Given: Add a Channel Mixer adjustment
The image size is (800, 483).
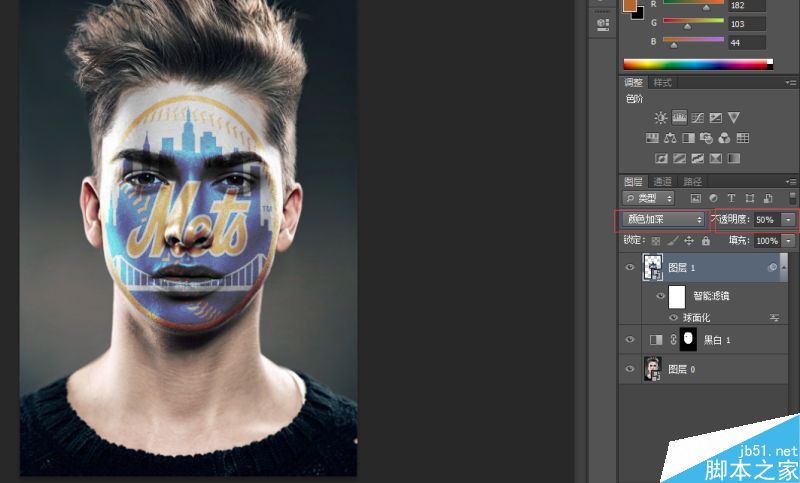Looking at the screenshot, I should click(x=724, y=138).
